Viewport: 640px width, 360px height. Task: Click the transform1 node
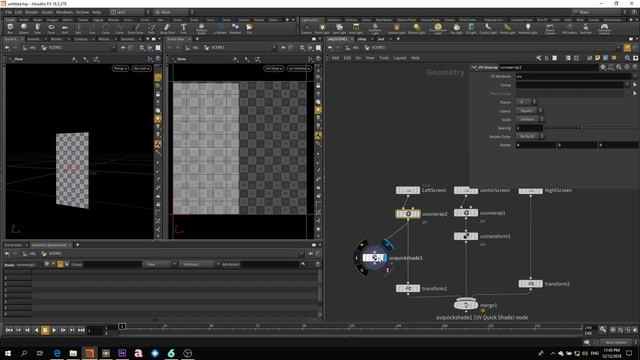tap(408, 289)
